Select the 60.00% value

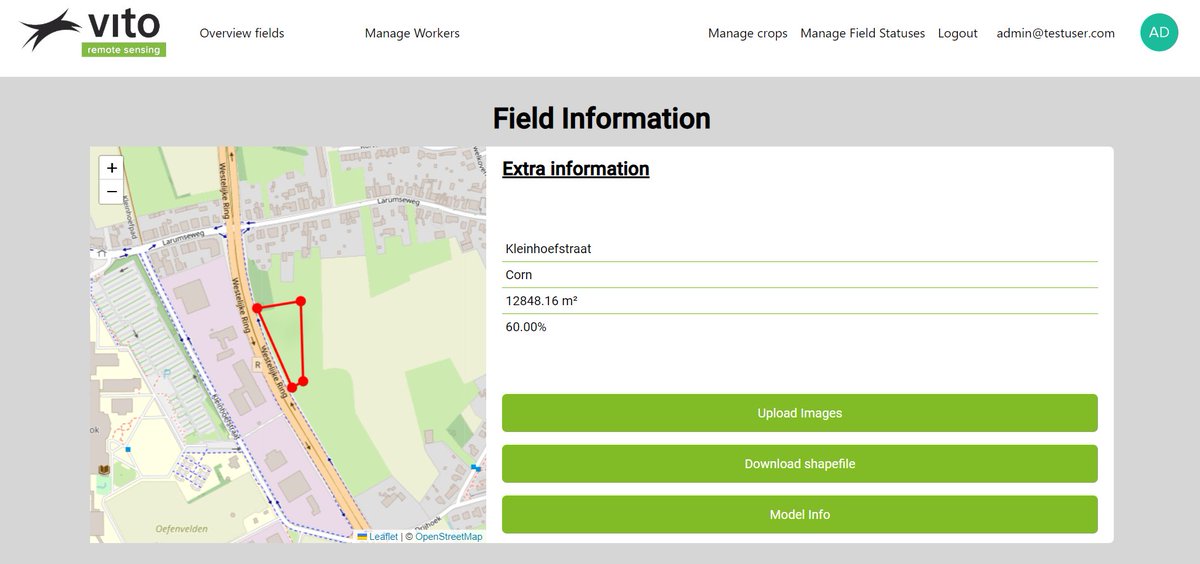(526, 327)
